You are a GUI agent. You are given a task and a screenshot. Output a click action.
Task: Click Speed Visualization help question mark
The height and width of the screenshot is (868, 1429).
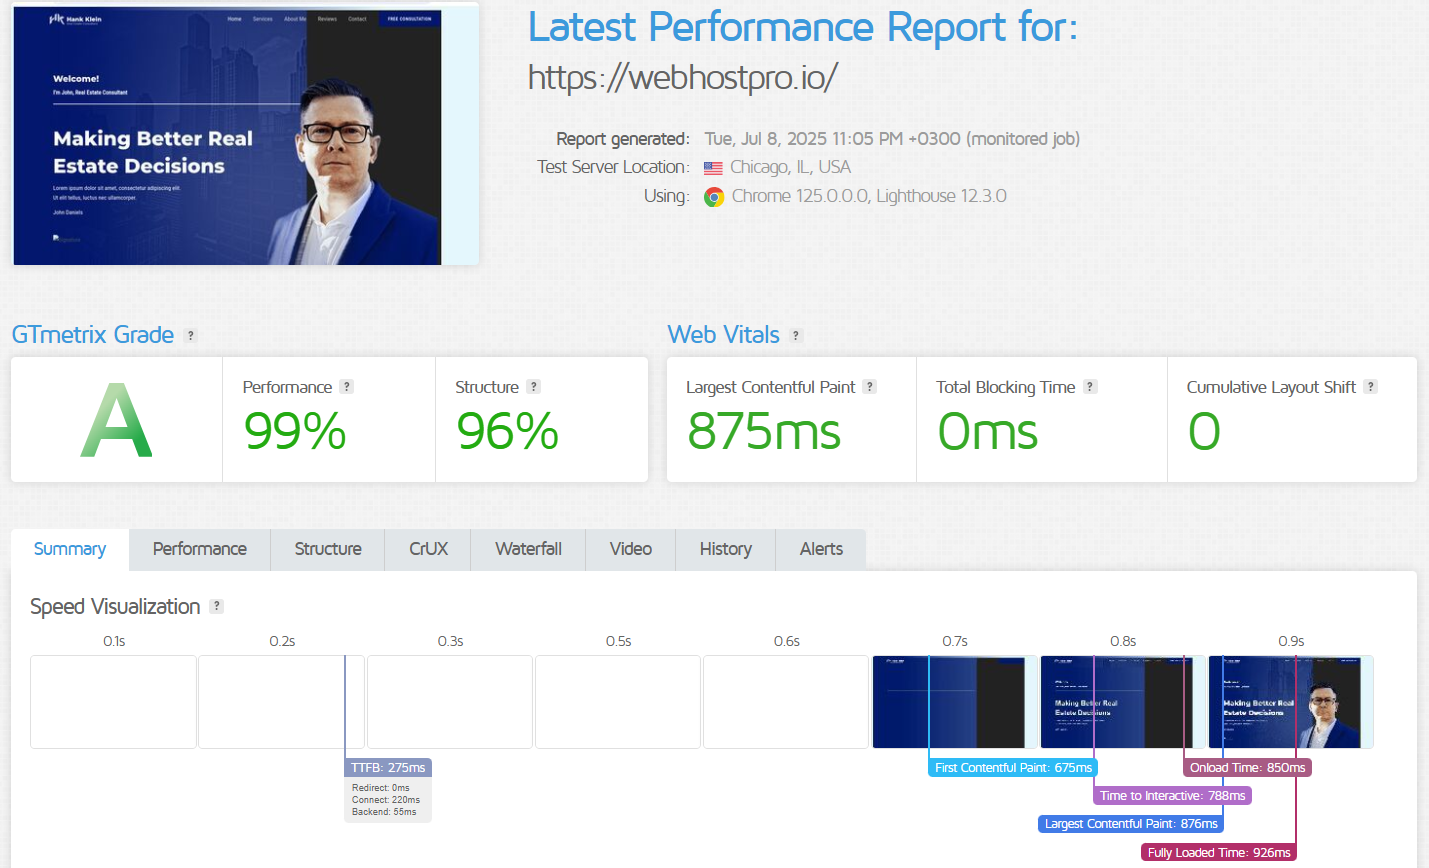pyautogui.click(x=216, y=606)
